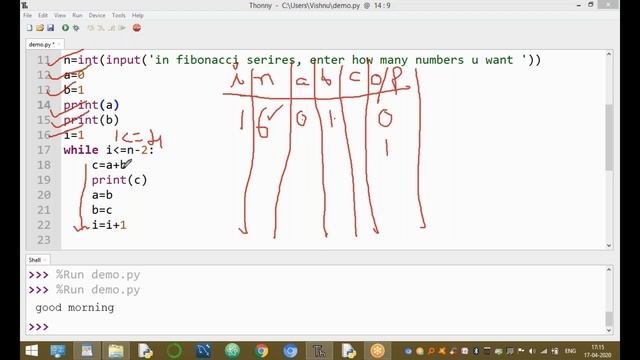Click the Resume debug icon
Viewport: 640px width, 360px height.
(122, 28)
